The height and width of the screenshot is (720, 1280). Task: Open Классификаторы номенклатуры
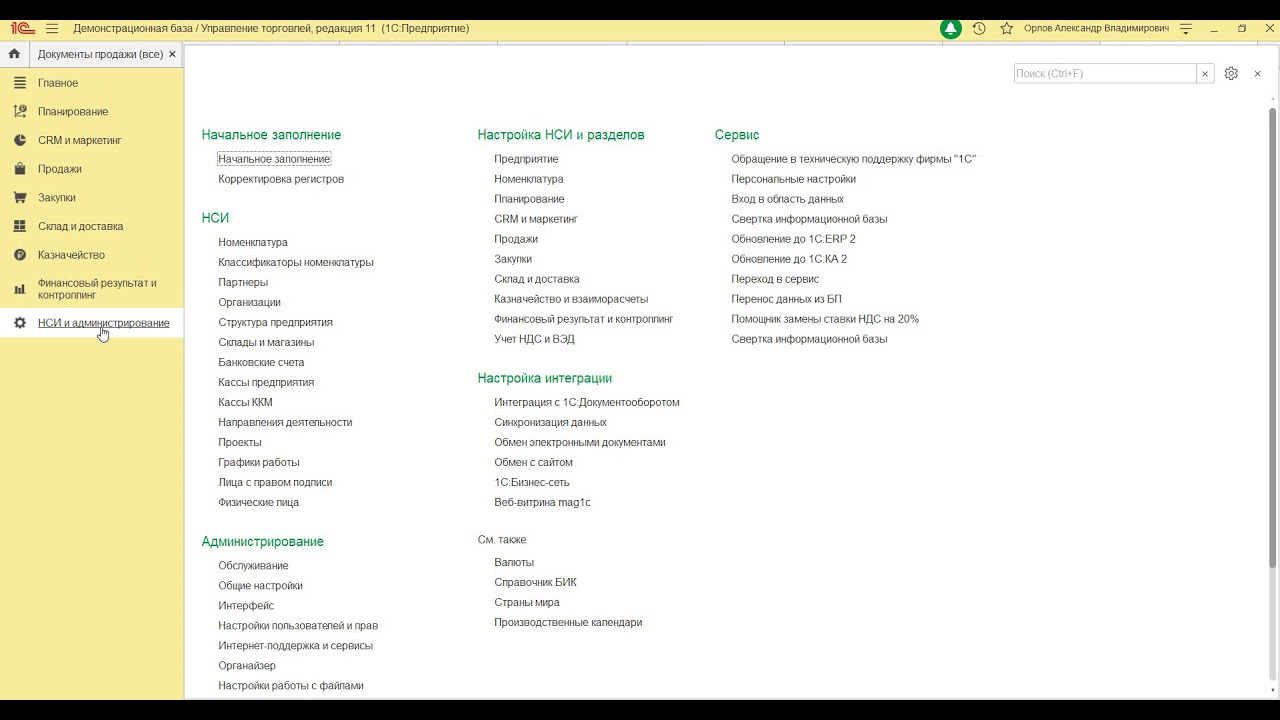point(296,262)
